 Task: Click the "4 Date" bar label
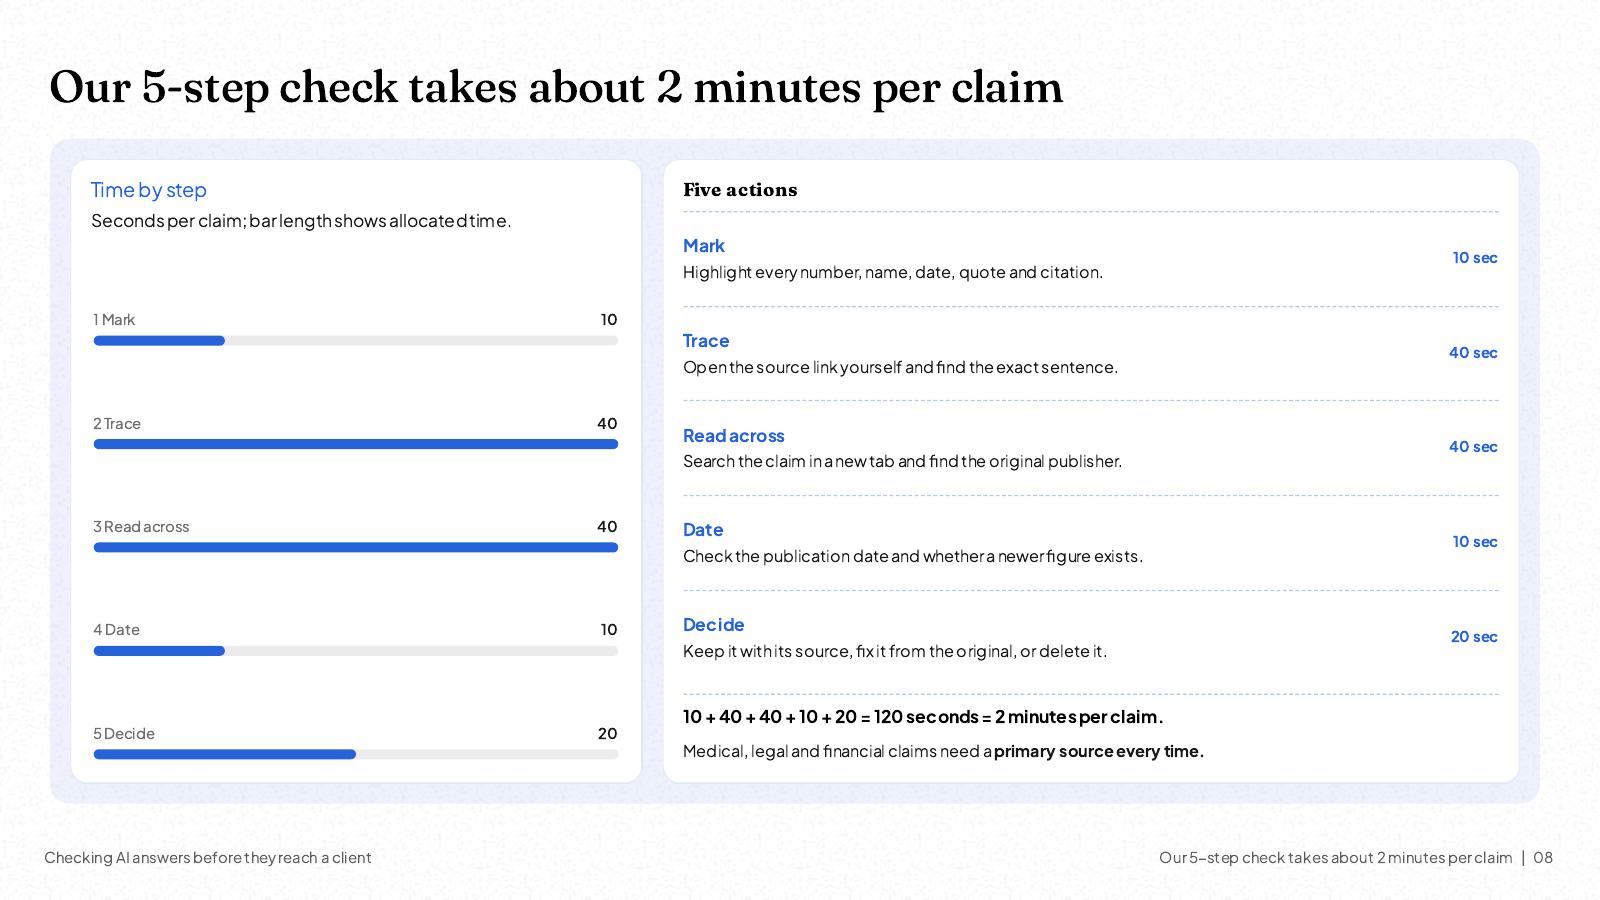point(117,630)
